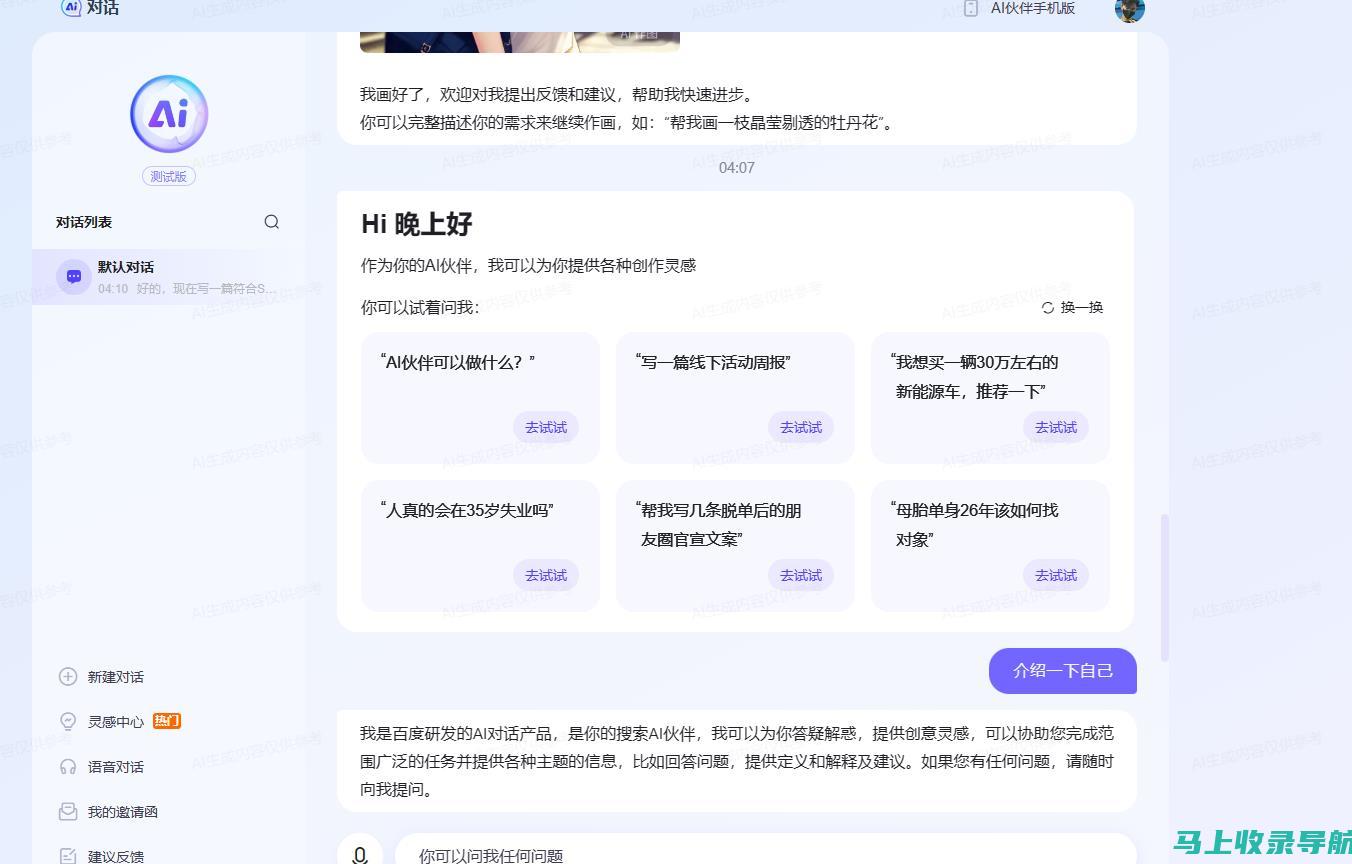Click the 我的邀请函 envelope icon
This screenshot has width=1352, height=864.
pyautogui.click(x=68, y=812)
